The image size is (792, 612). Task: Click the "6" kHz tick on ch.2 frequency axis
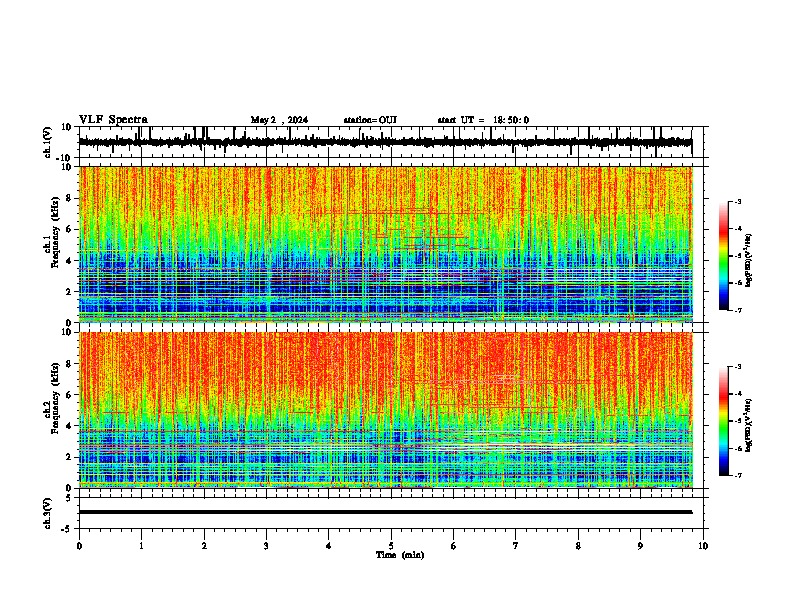70,395
